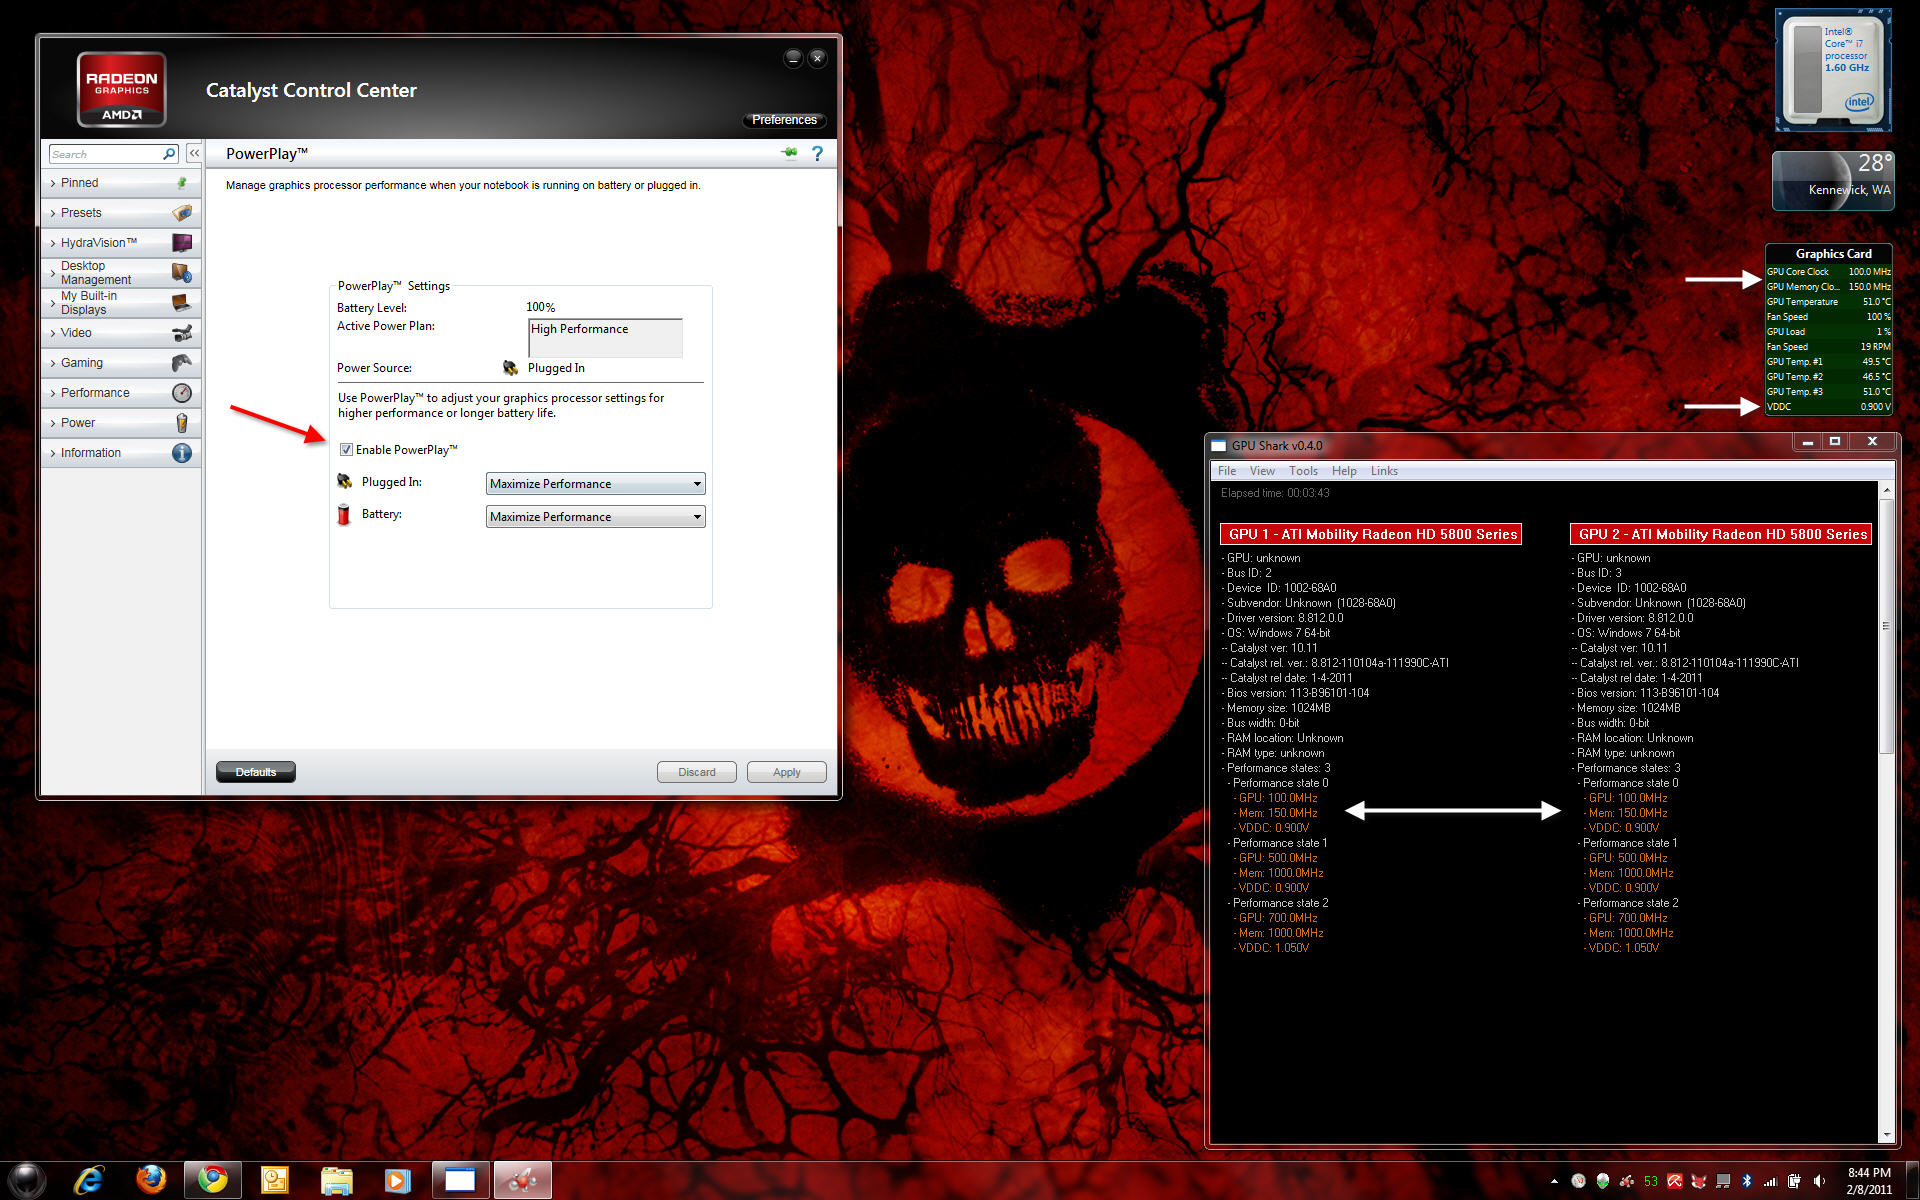Click GPU Shark vertical scrollbar down arrow
The image size is (1920, 1200).
(x=1886, y=1135)
